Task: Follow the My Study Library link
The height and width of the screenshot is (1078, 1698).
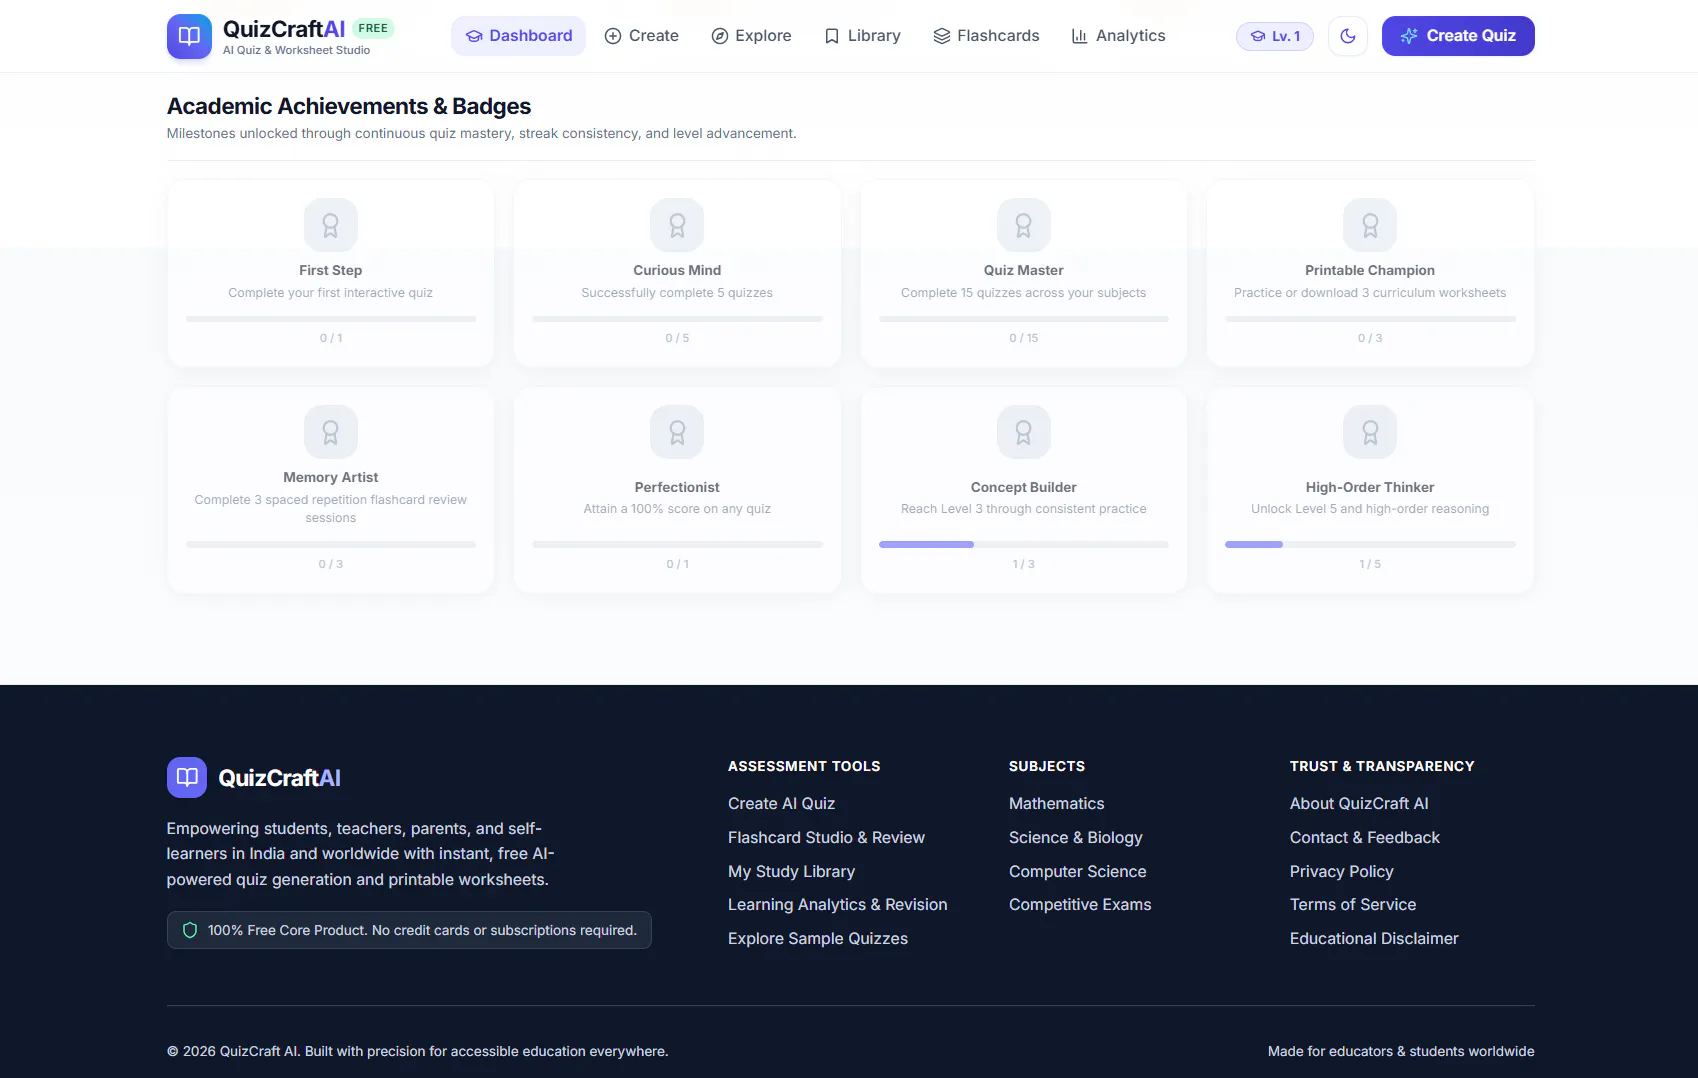Action: [791, 871]
